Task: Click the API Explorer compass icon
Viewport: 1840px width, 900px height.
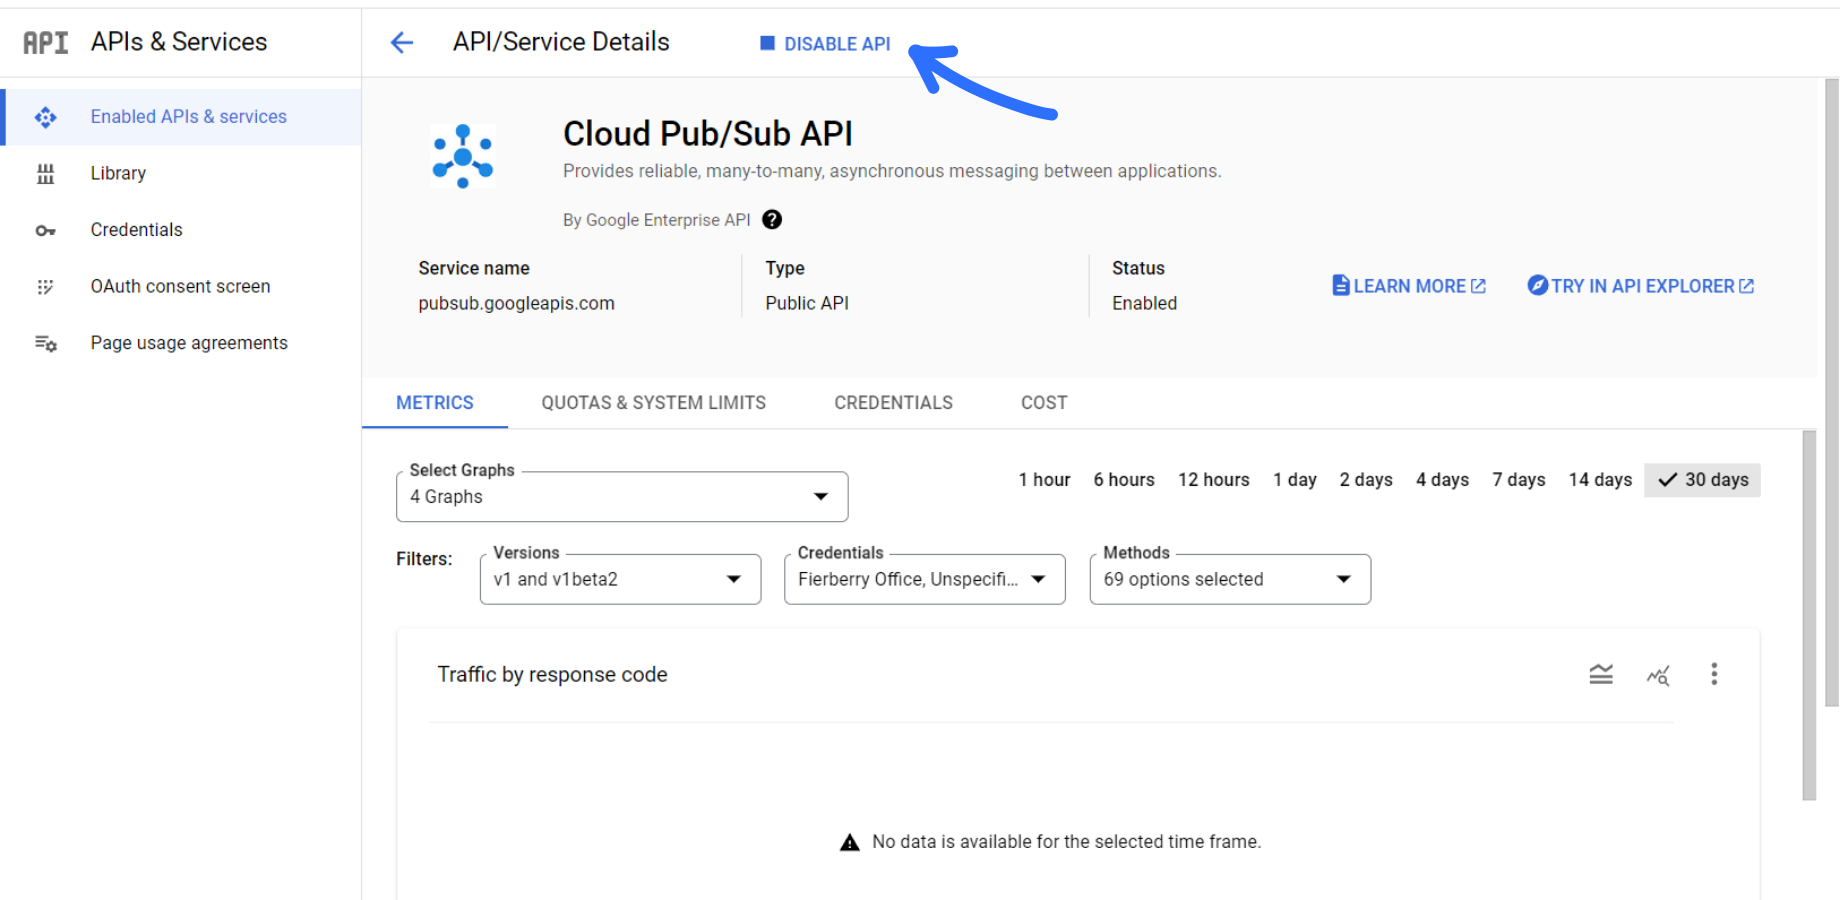Action: point(1538,286)
